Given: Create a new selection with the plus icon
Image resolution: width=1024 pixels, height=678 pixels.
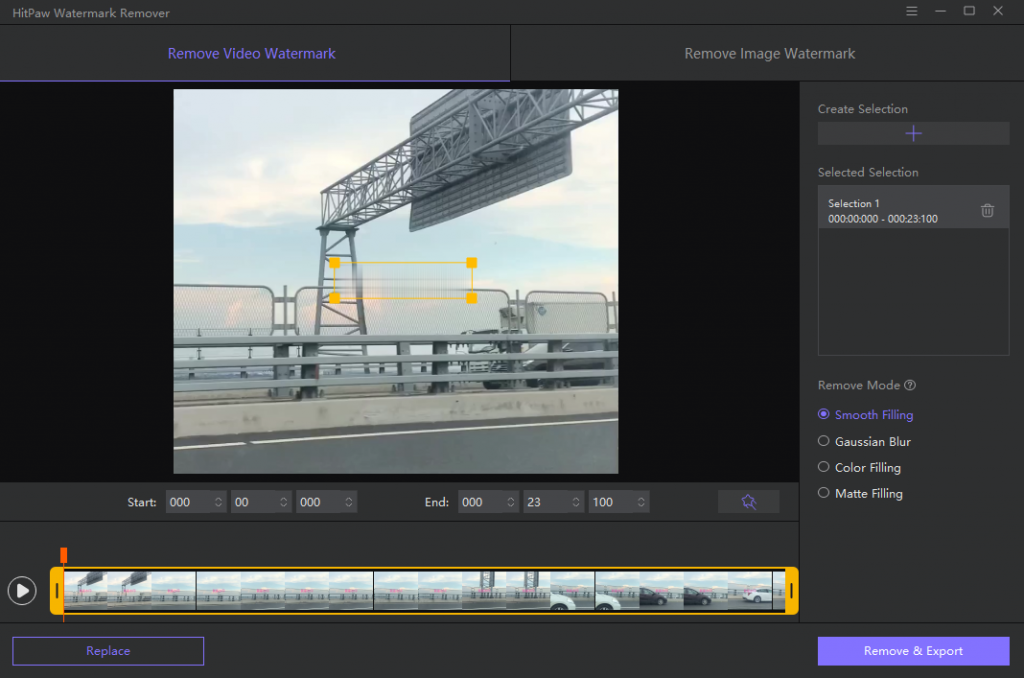Looking at the screenshot, I should tap(913, 132).
